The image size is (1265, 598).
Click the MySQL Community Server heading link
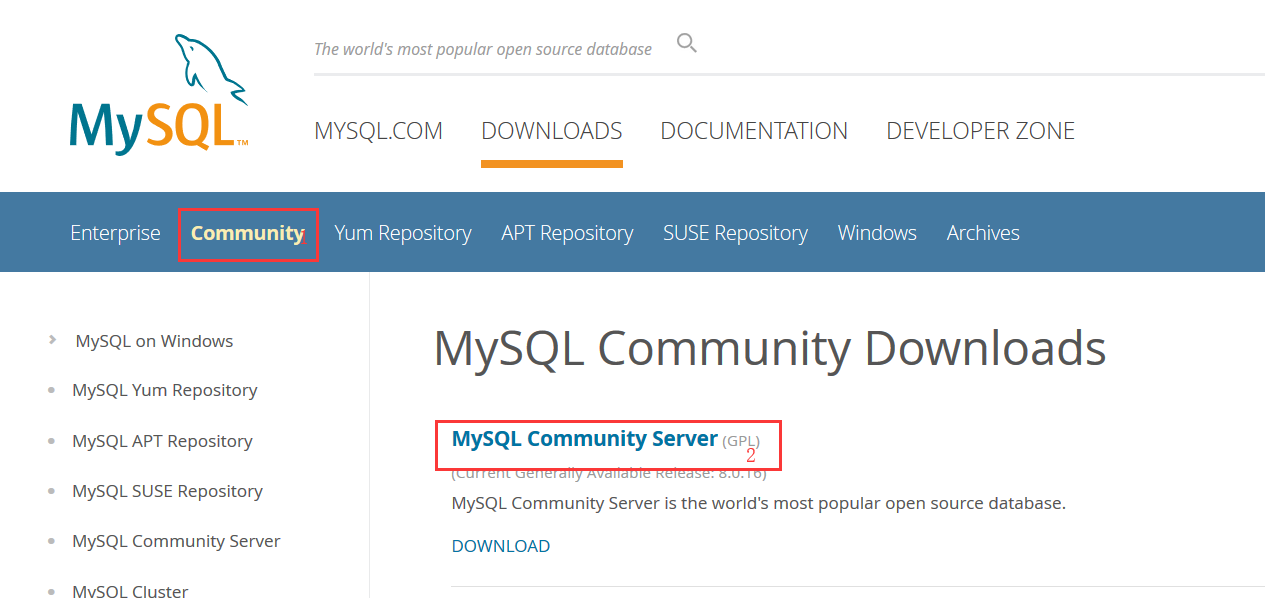click(x=585, y=439)
